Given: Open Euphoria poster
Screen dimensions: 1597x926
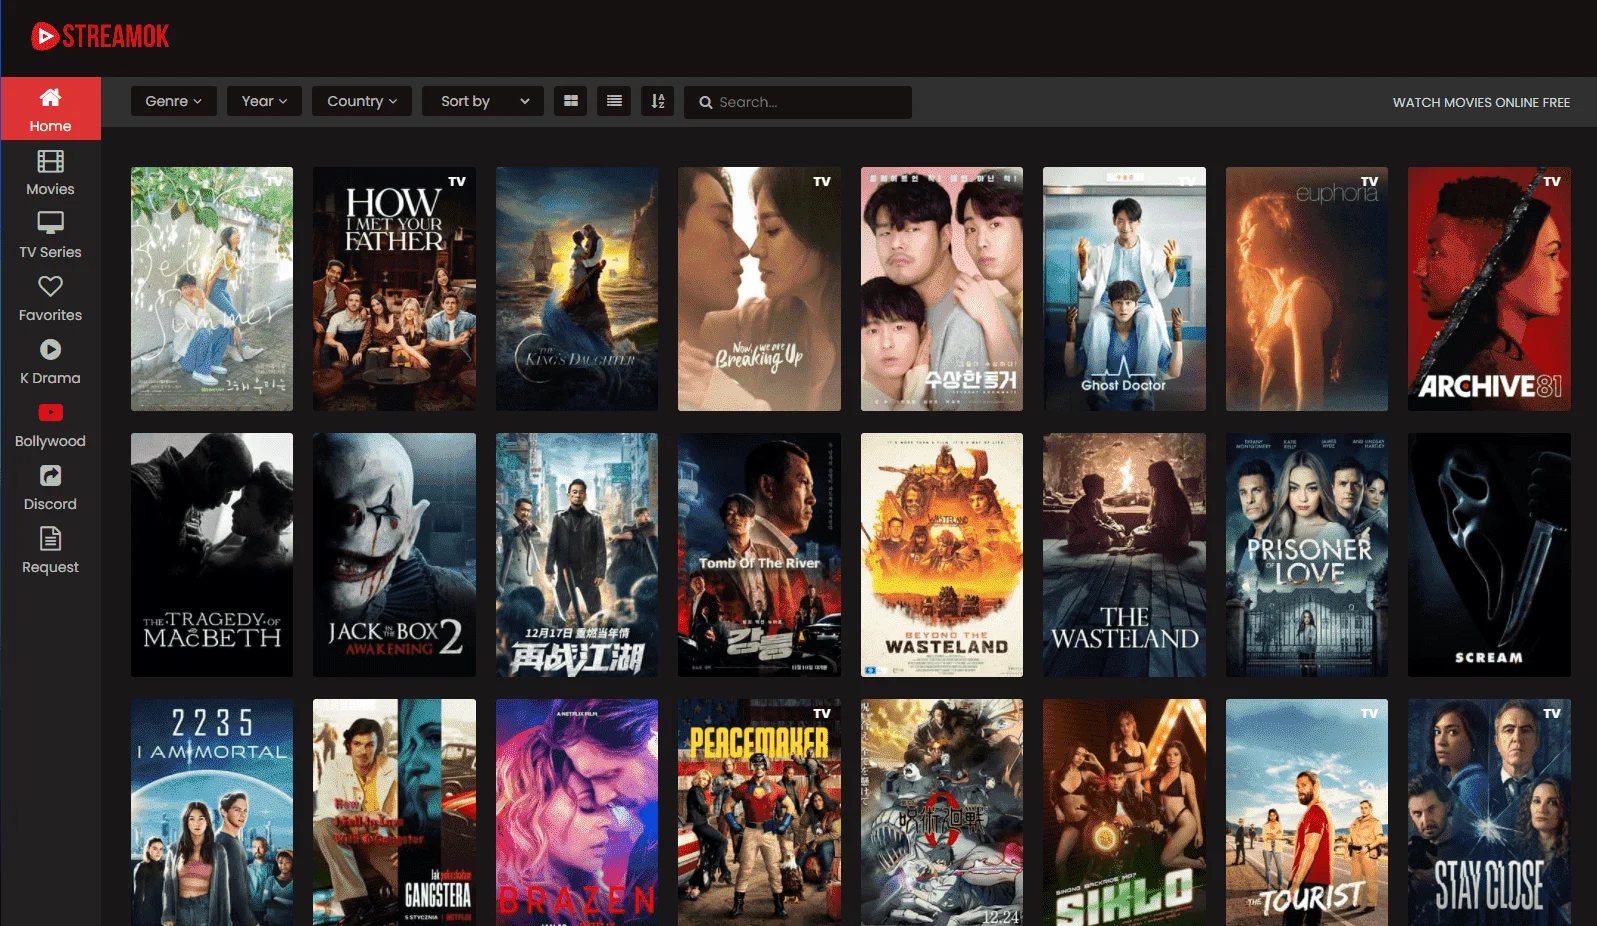Looking at the screenshot, I should pos(1307,289).
